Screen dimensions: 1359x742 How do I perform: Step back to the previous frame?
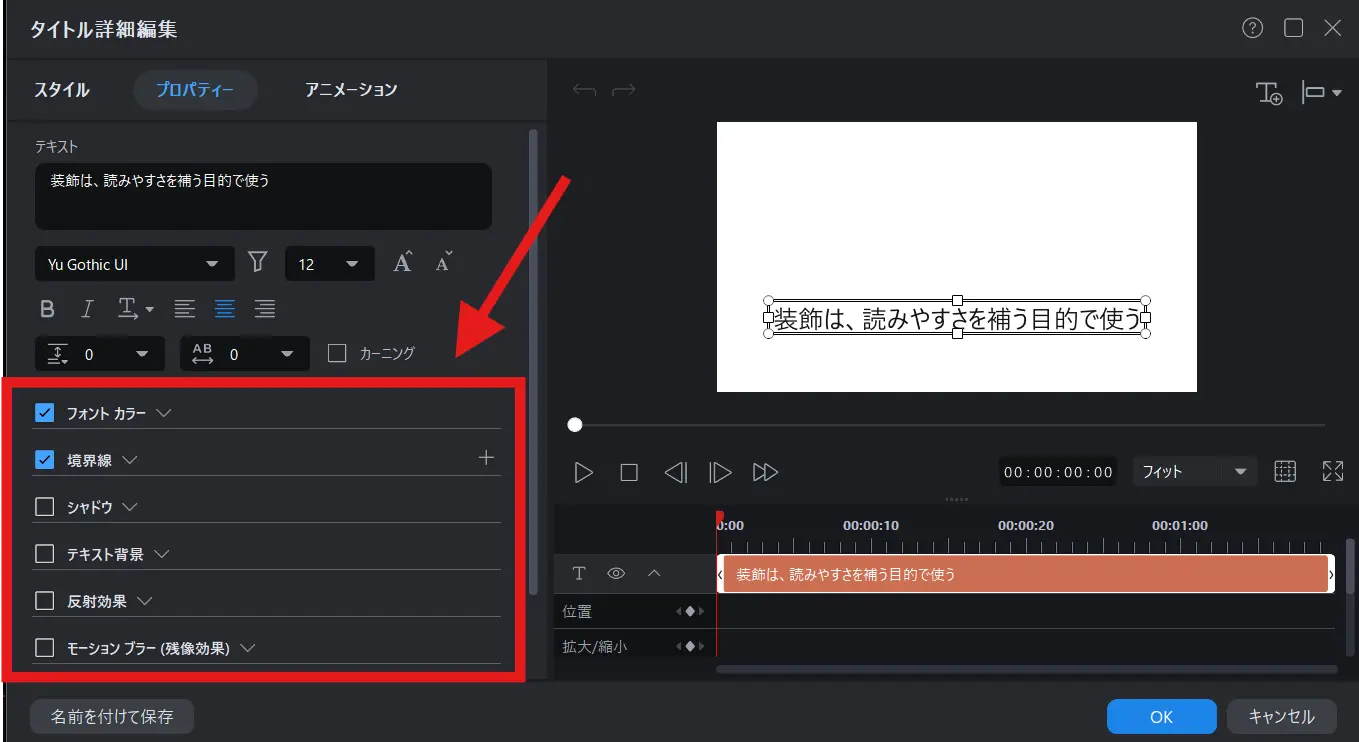tap(676, 472)
